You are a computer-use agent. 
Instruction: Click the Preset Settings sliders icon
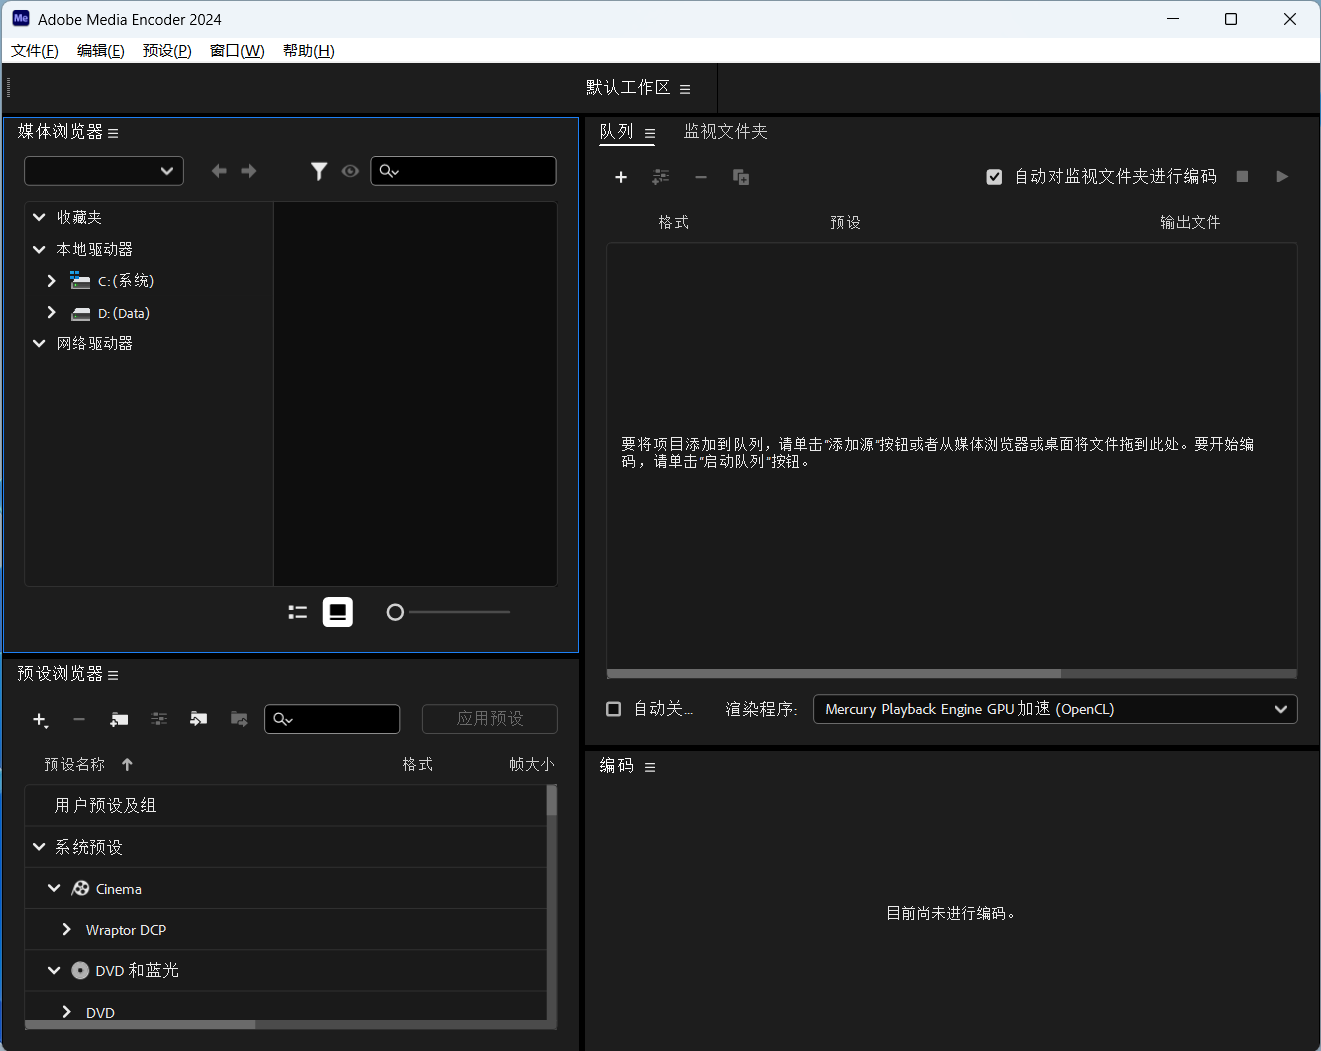point(159,719)
